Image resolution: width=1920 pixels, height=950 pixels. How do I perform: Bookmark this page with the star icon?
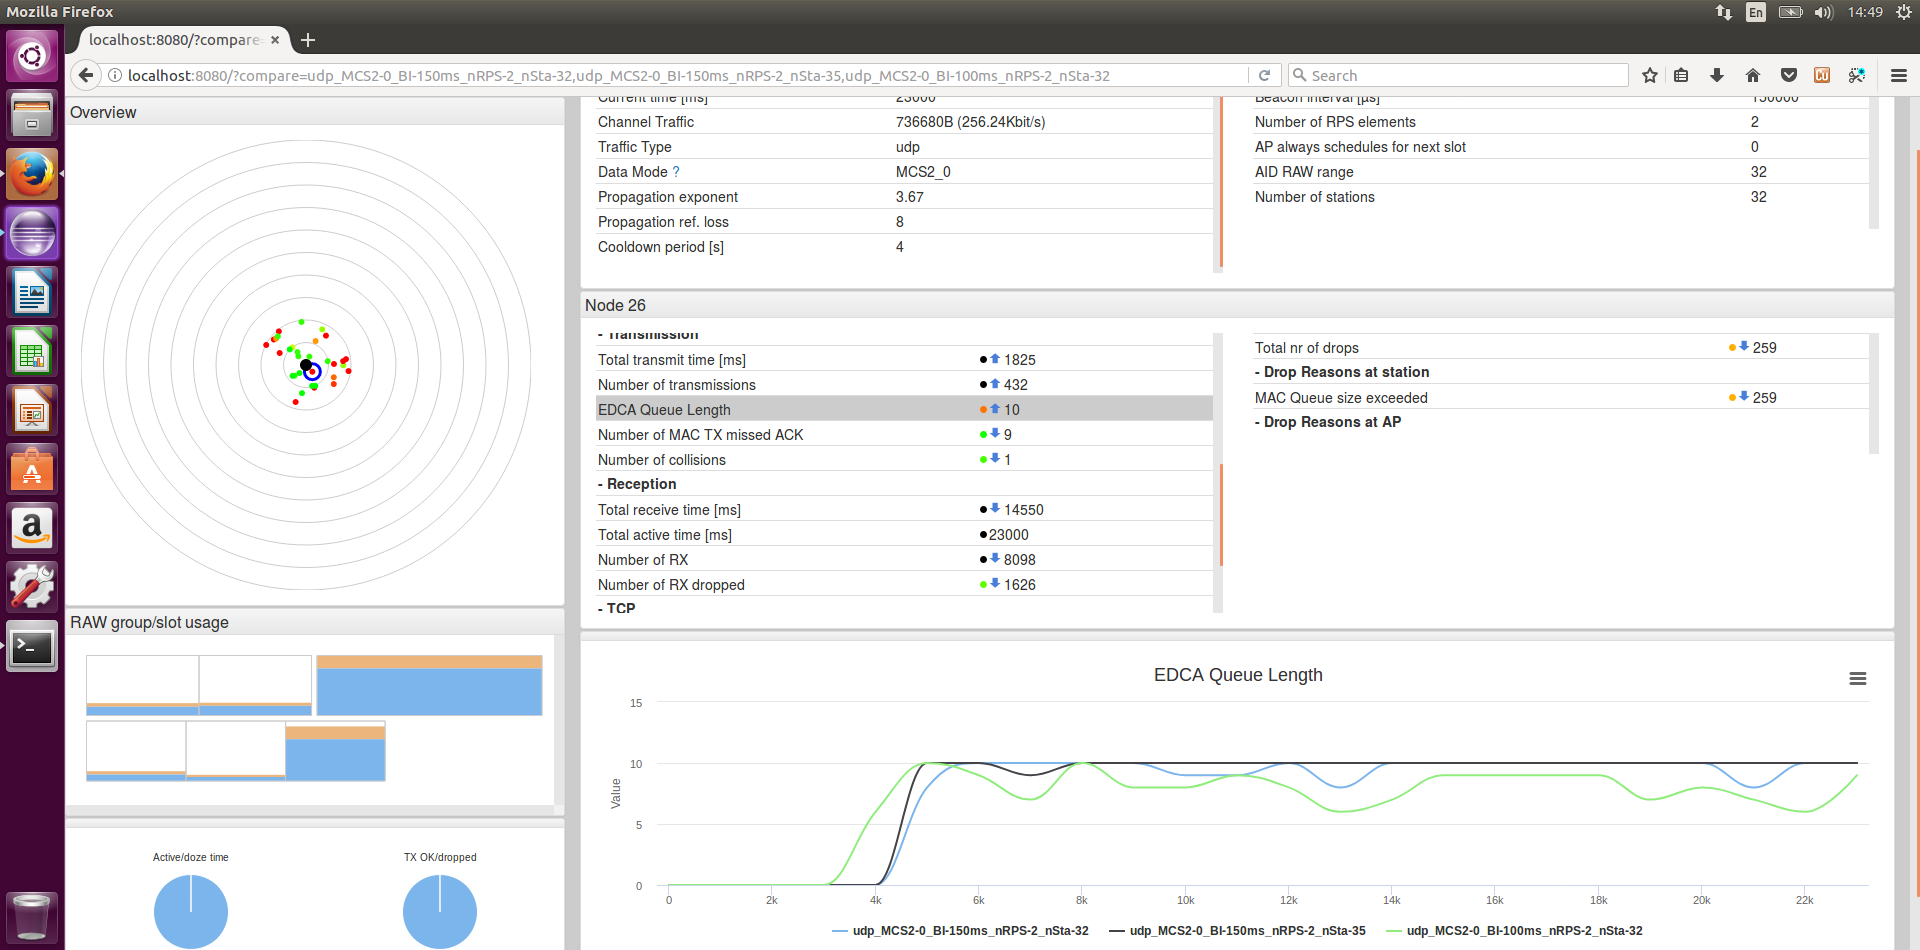pyautogui.click(x=1650, y=75)
